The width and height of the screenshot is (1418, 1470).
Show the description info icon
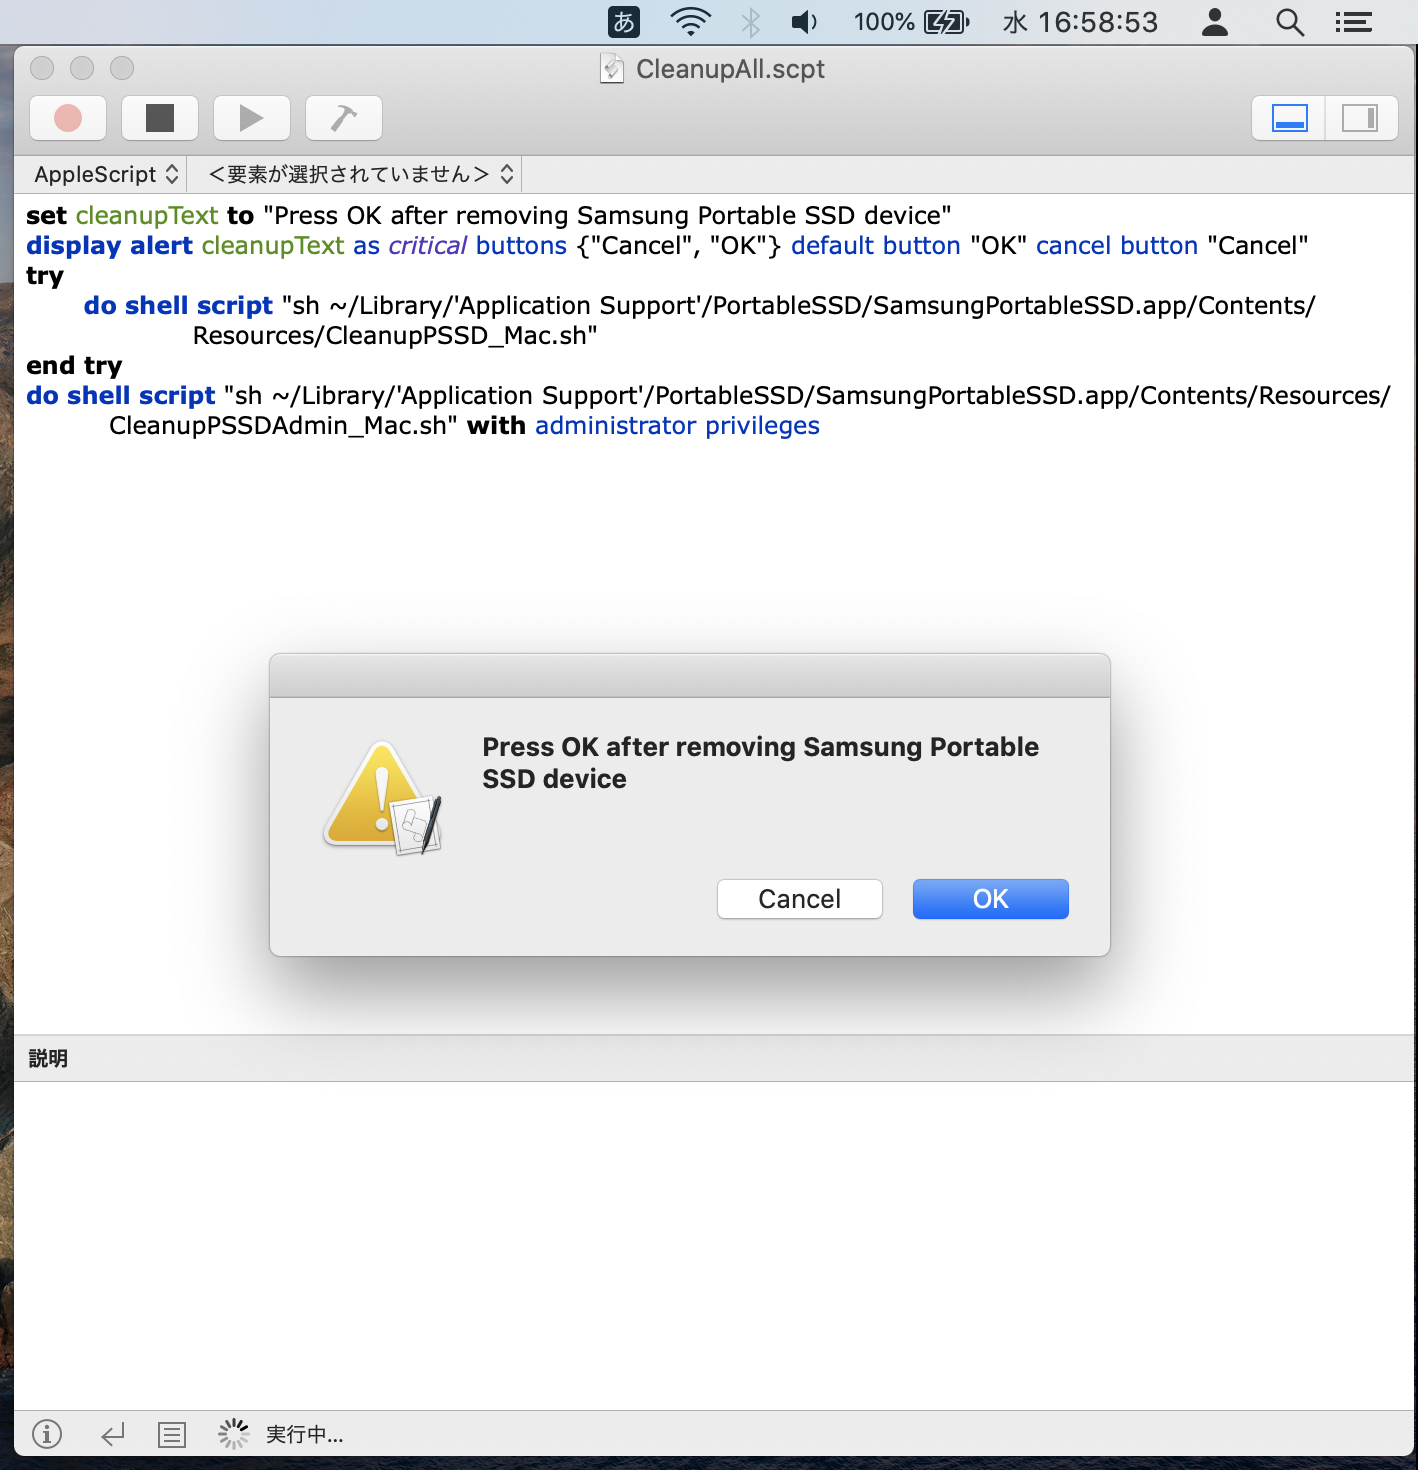pyautogui.click(x=47, y=1434)
